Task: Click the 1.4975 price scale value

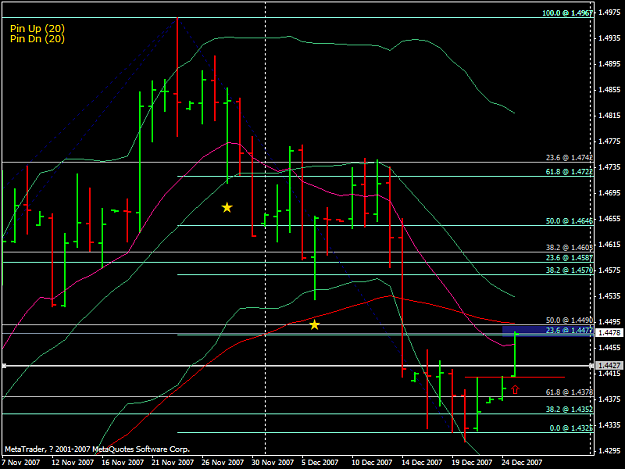Action: pyautogui.click(x=609, y=12)
